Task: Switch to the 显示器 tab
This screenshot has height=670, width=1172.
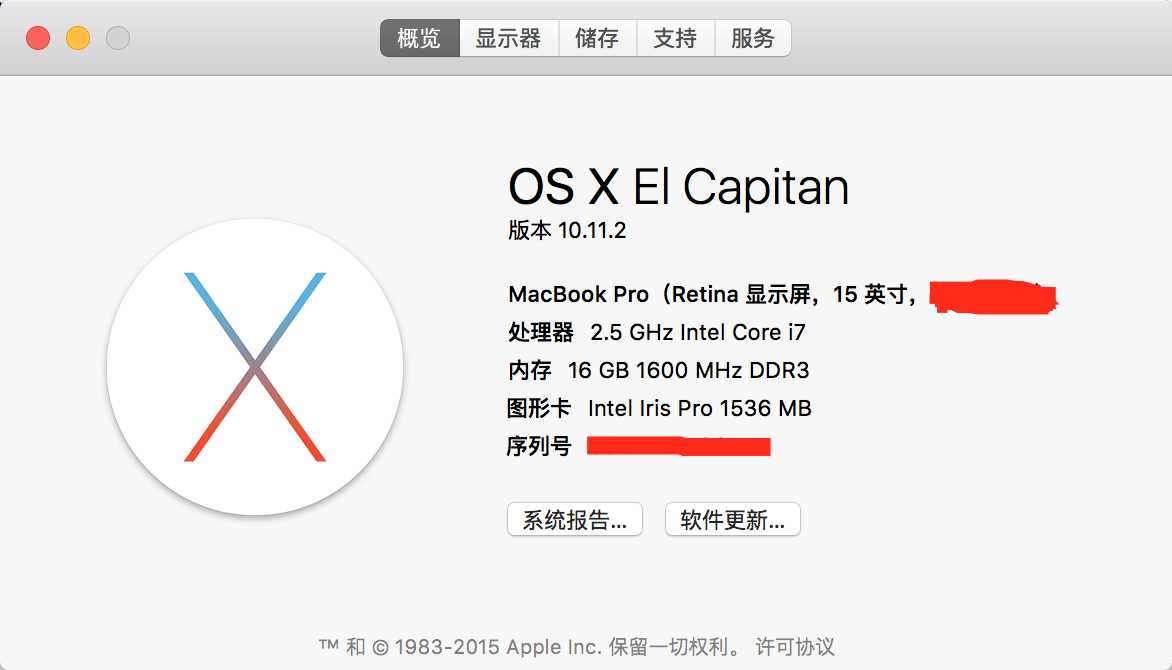Action: coord(508,38)
